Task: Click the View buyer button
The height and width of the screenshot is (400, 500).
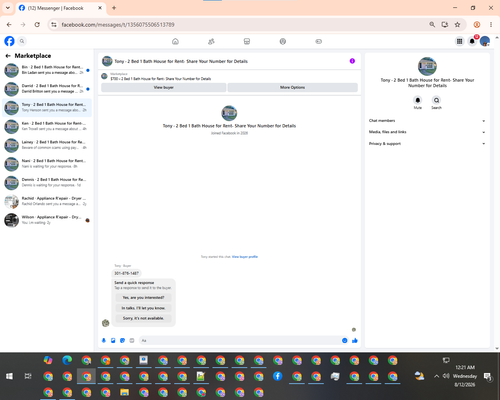Action: tap(164, 87)
